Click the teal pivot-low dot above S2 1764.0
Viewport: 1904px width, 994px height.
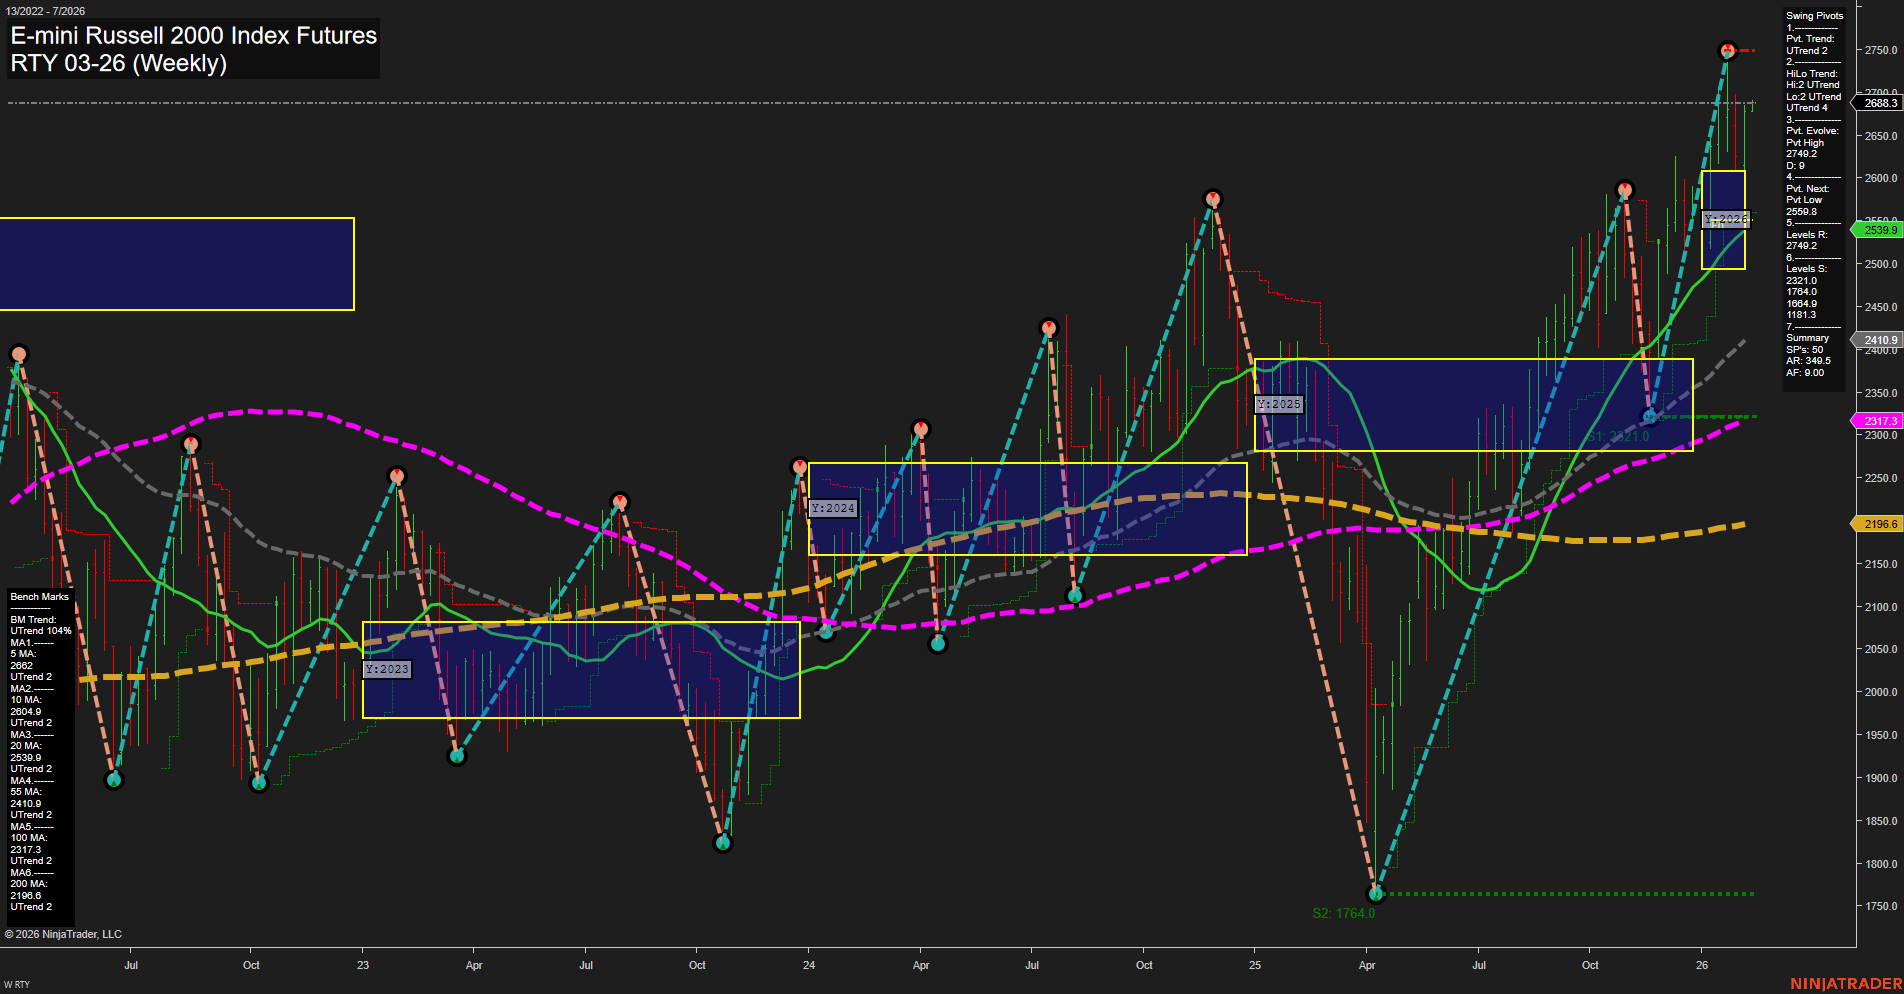pos(1376,893)
